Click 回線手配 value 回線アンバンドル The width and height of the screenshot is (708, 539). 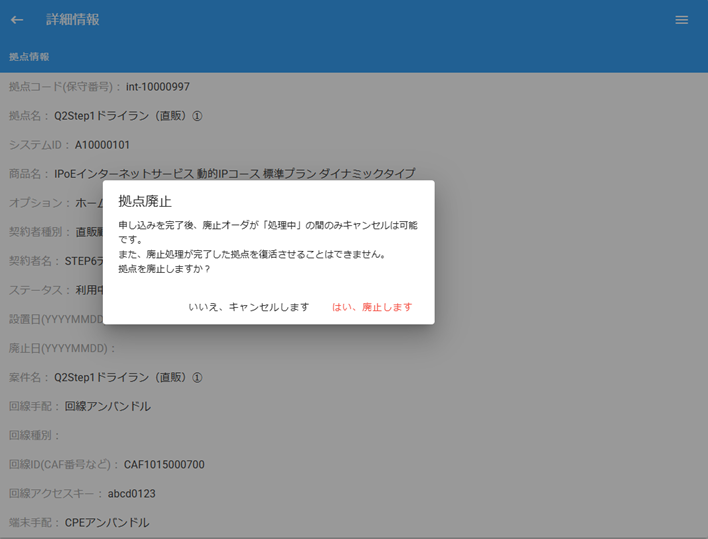(107, 406)
